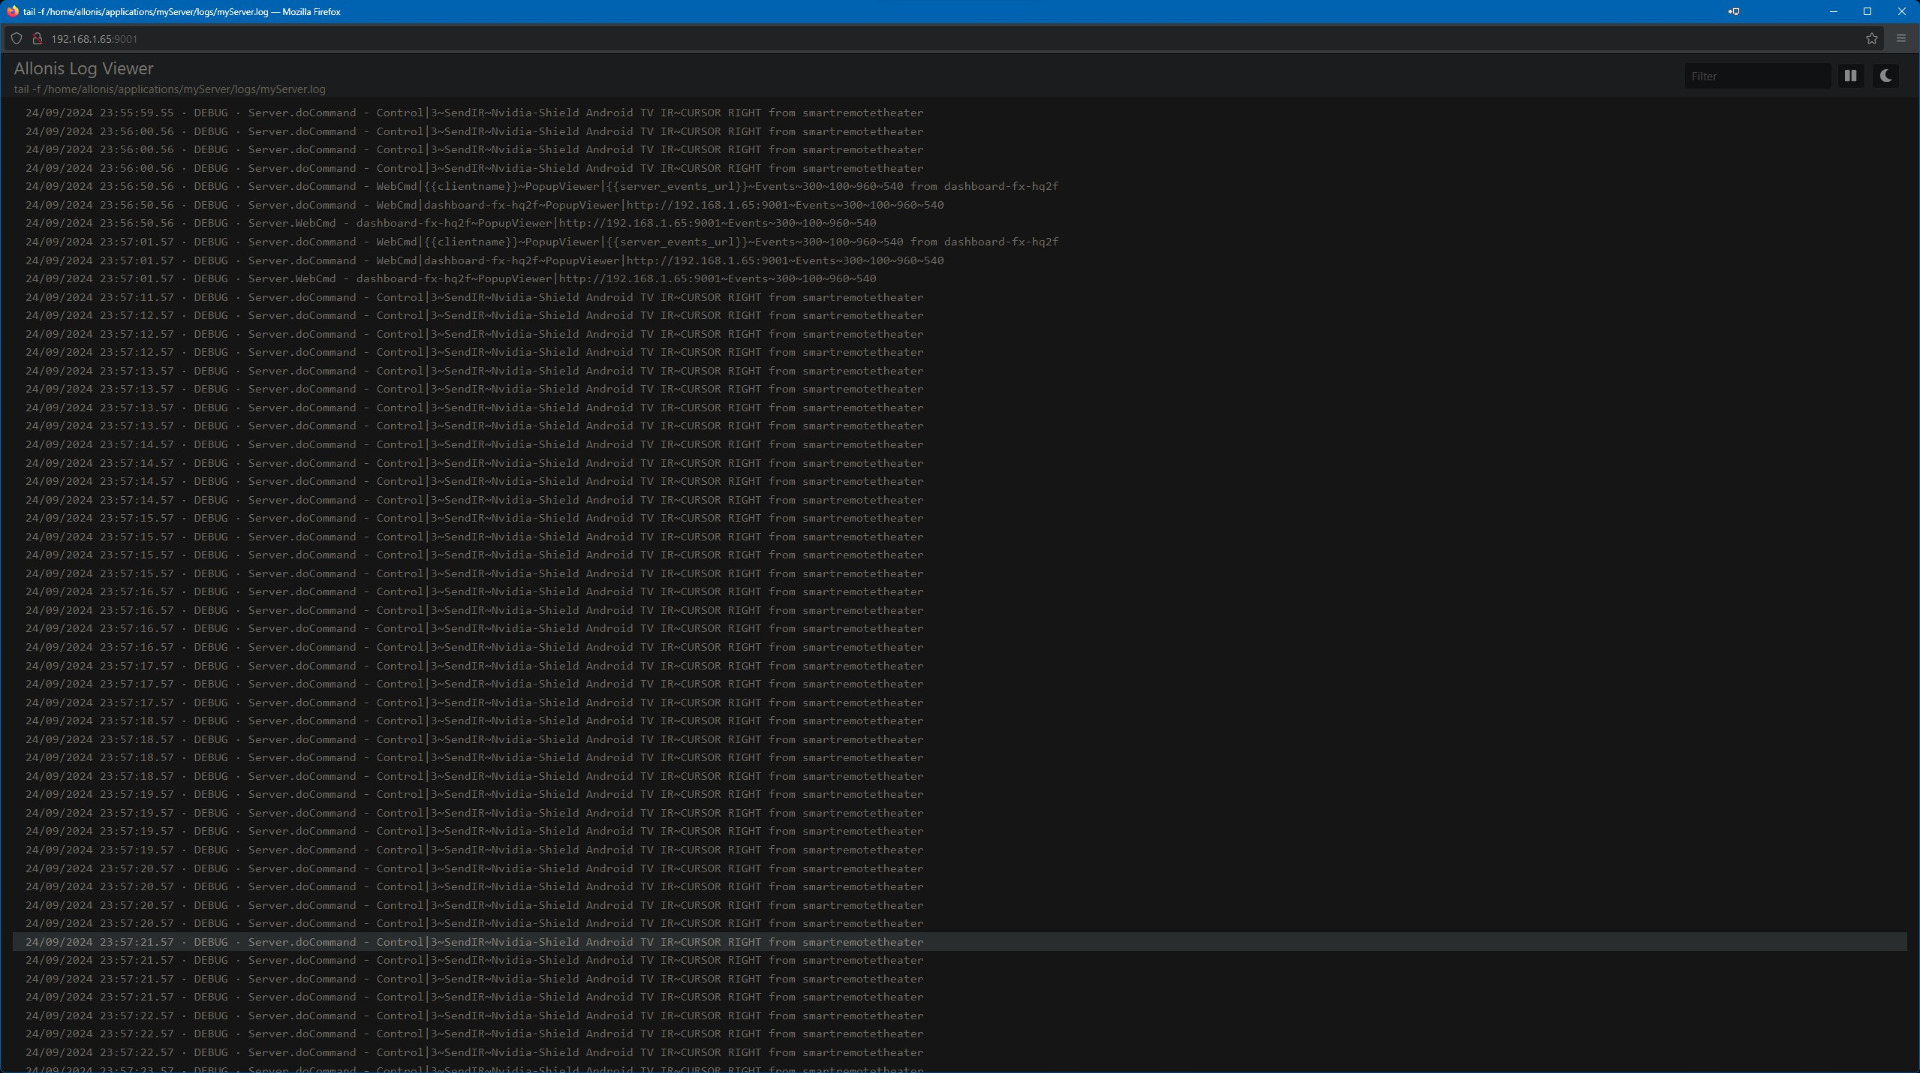The height and width of the screenshot is (1073, 1920).
Task: Select the 192.168.1.65:9001 address bar
Action: pos(95,39)
